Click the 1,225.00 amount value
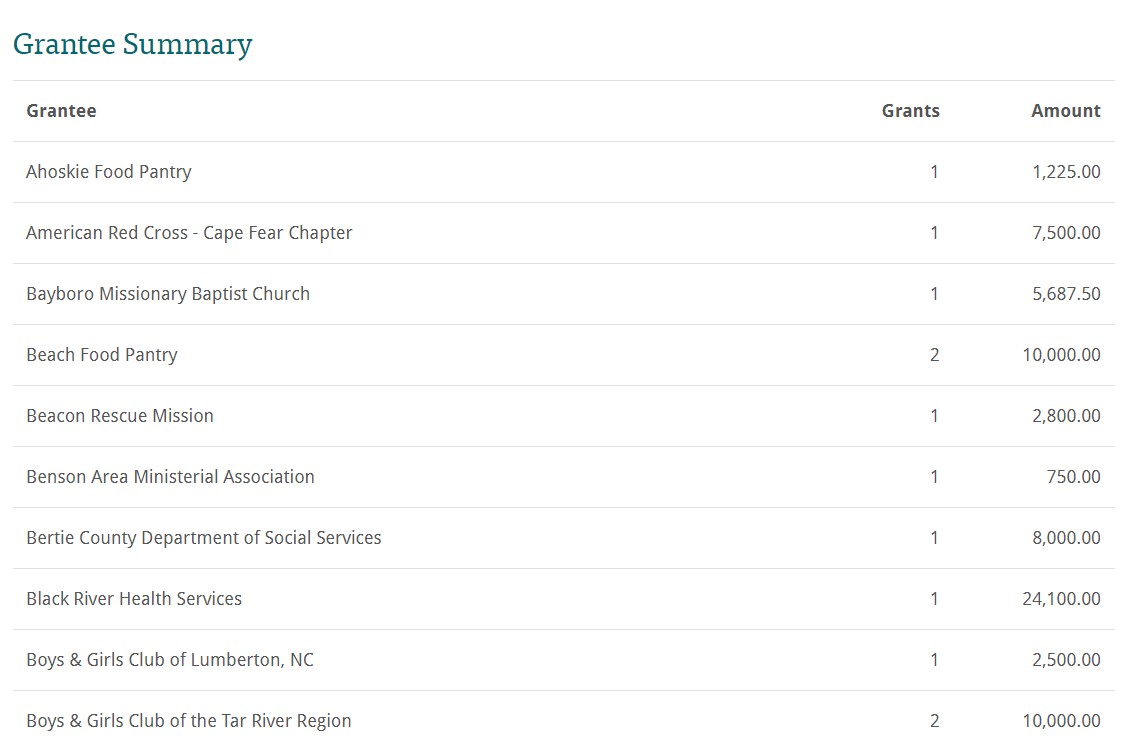This screenshot has width=1137, height=741. coord(1067,172)
